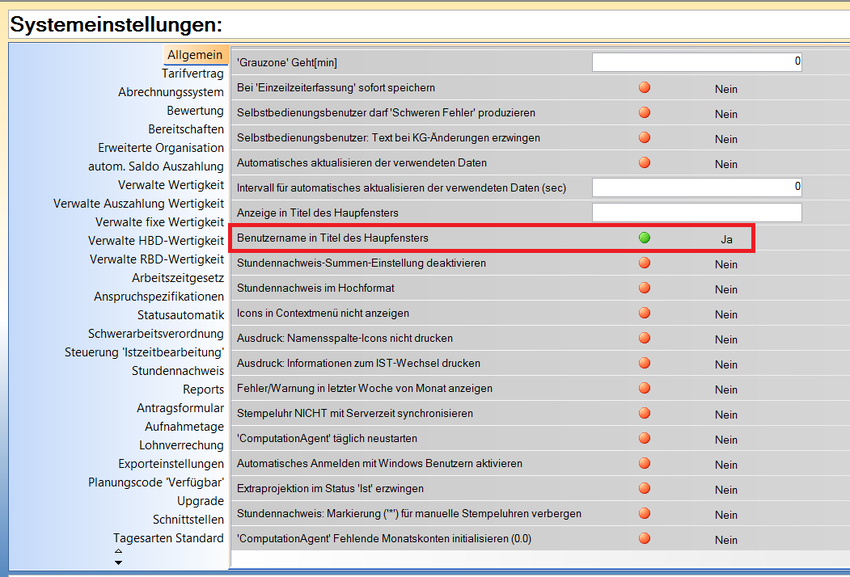Go to the Stundennachweis settings
This screenshot has width=850, height=577.
[177, 371]
